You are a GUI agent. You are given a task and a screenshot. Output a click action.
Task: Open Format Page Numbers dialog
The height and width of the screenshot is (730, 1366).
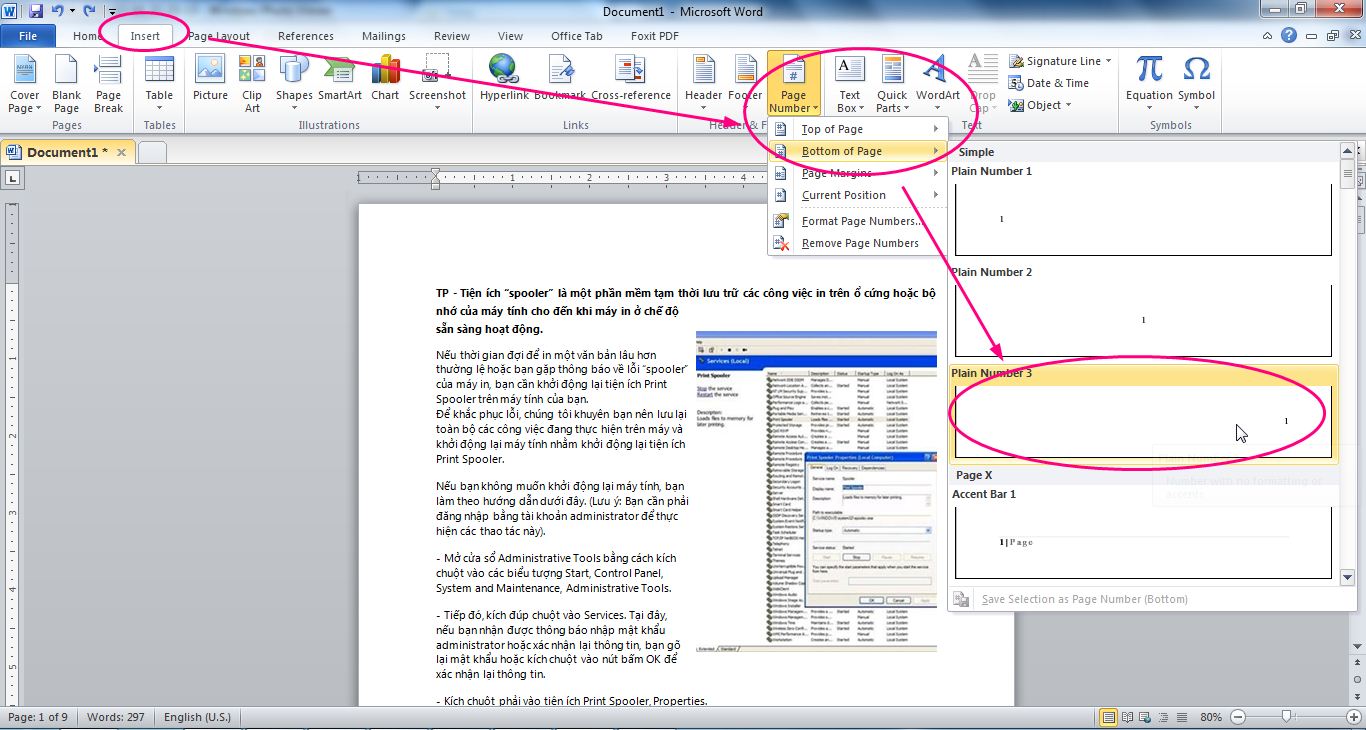[858, 221]
